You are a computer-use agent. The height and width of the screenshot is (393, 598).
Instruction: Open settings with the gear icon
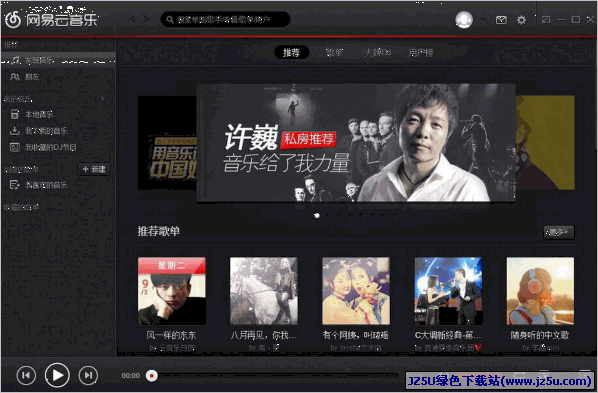point(521,20)
